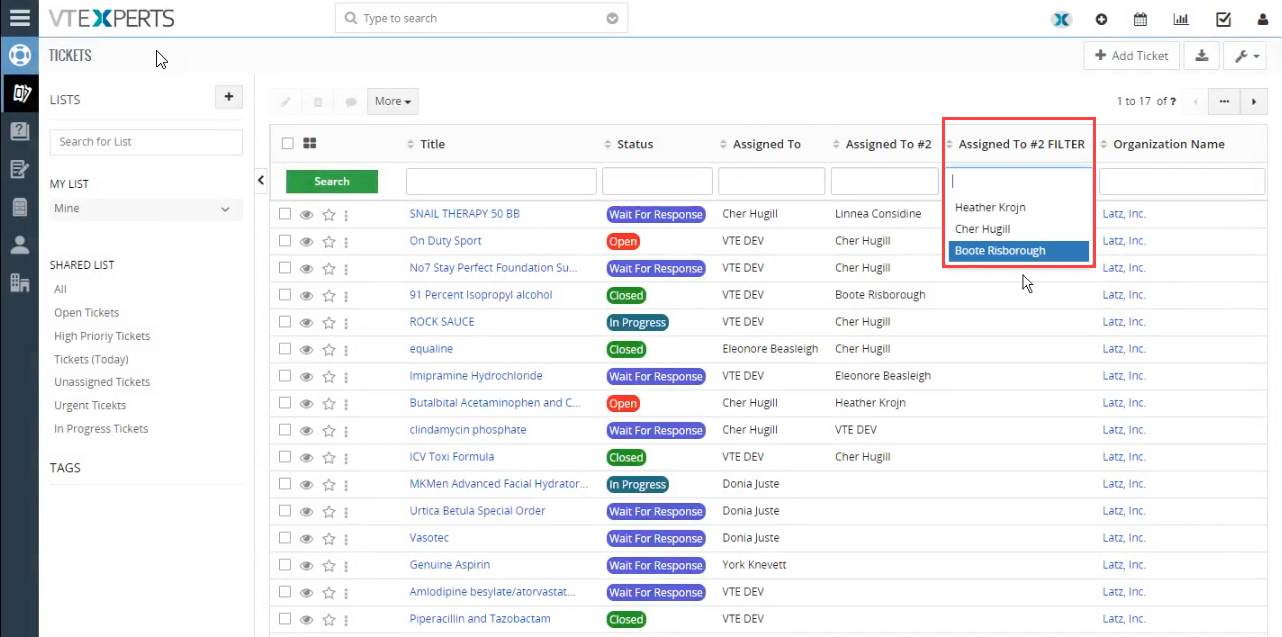Select Urgent Ticekts shared list
This screenshot has height=637, width=1282.
(x=90, y=405)
